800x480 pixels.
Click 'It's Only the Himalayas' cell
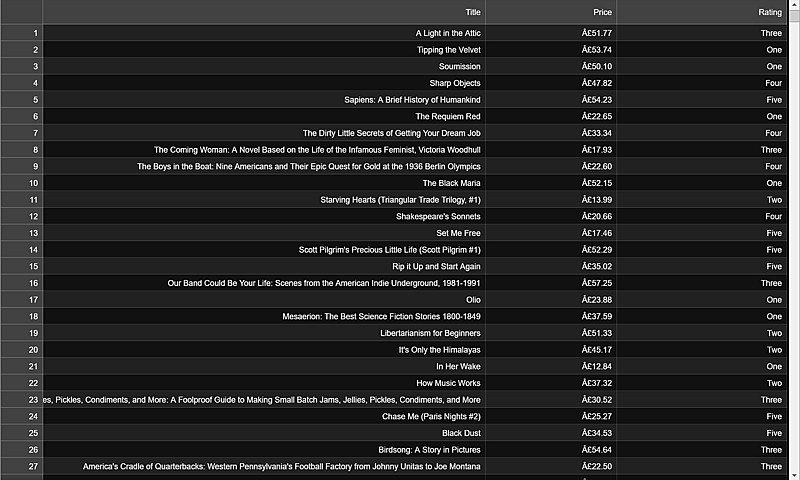[264, 350]
